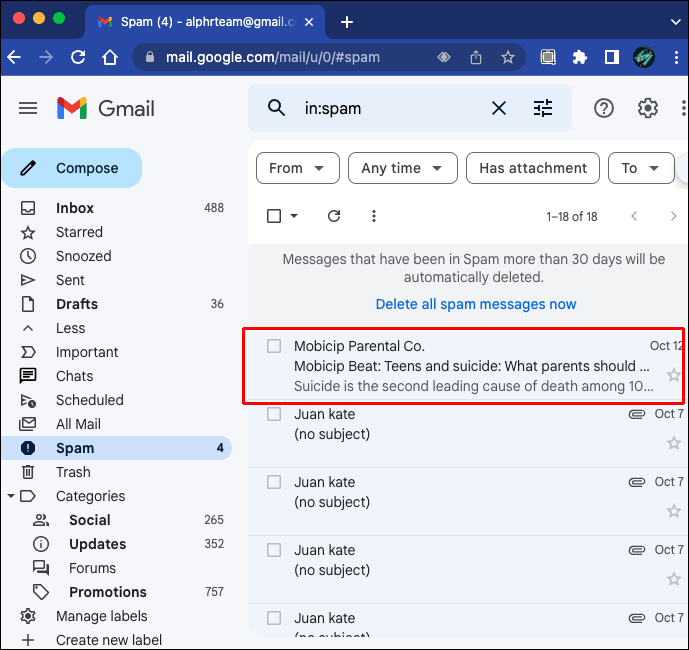The height and width of the screenshot is (650, 689).
Task: Select the third Juan kate email checkbox
Action: click(274, 550)
